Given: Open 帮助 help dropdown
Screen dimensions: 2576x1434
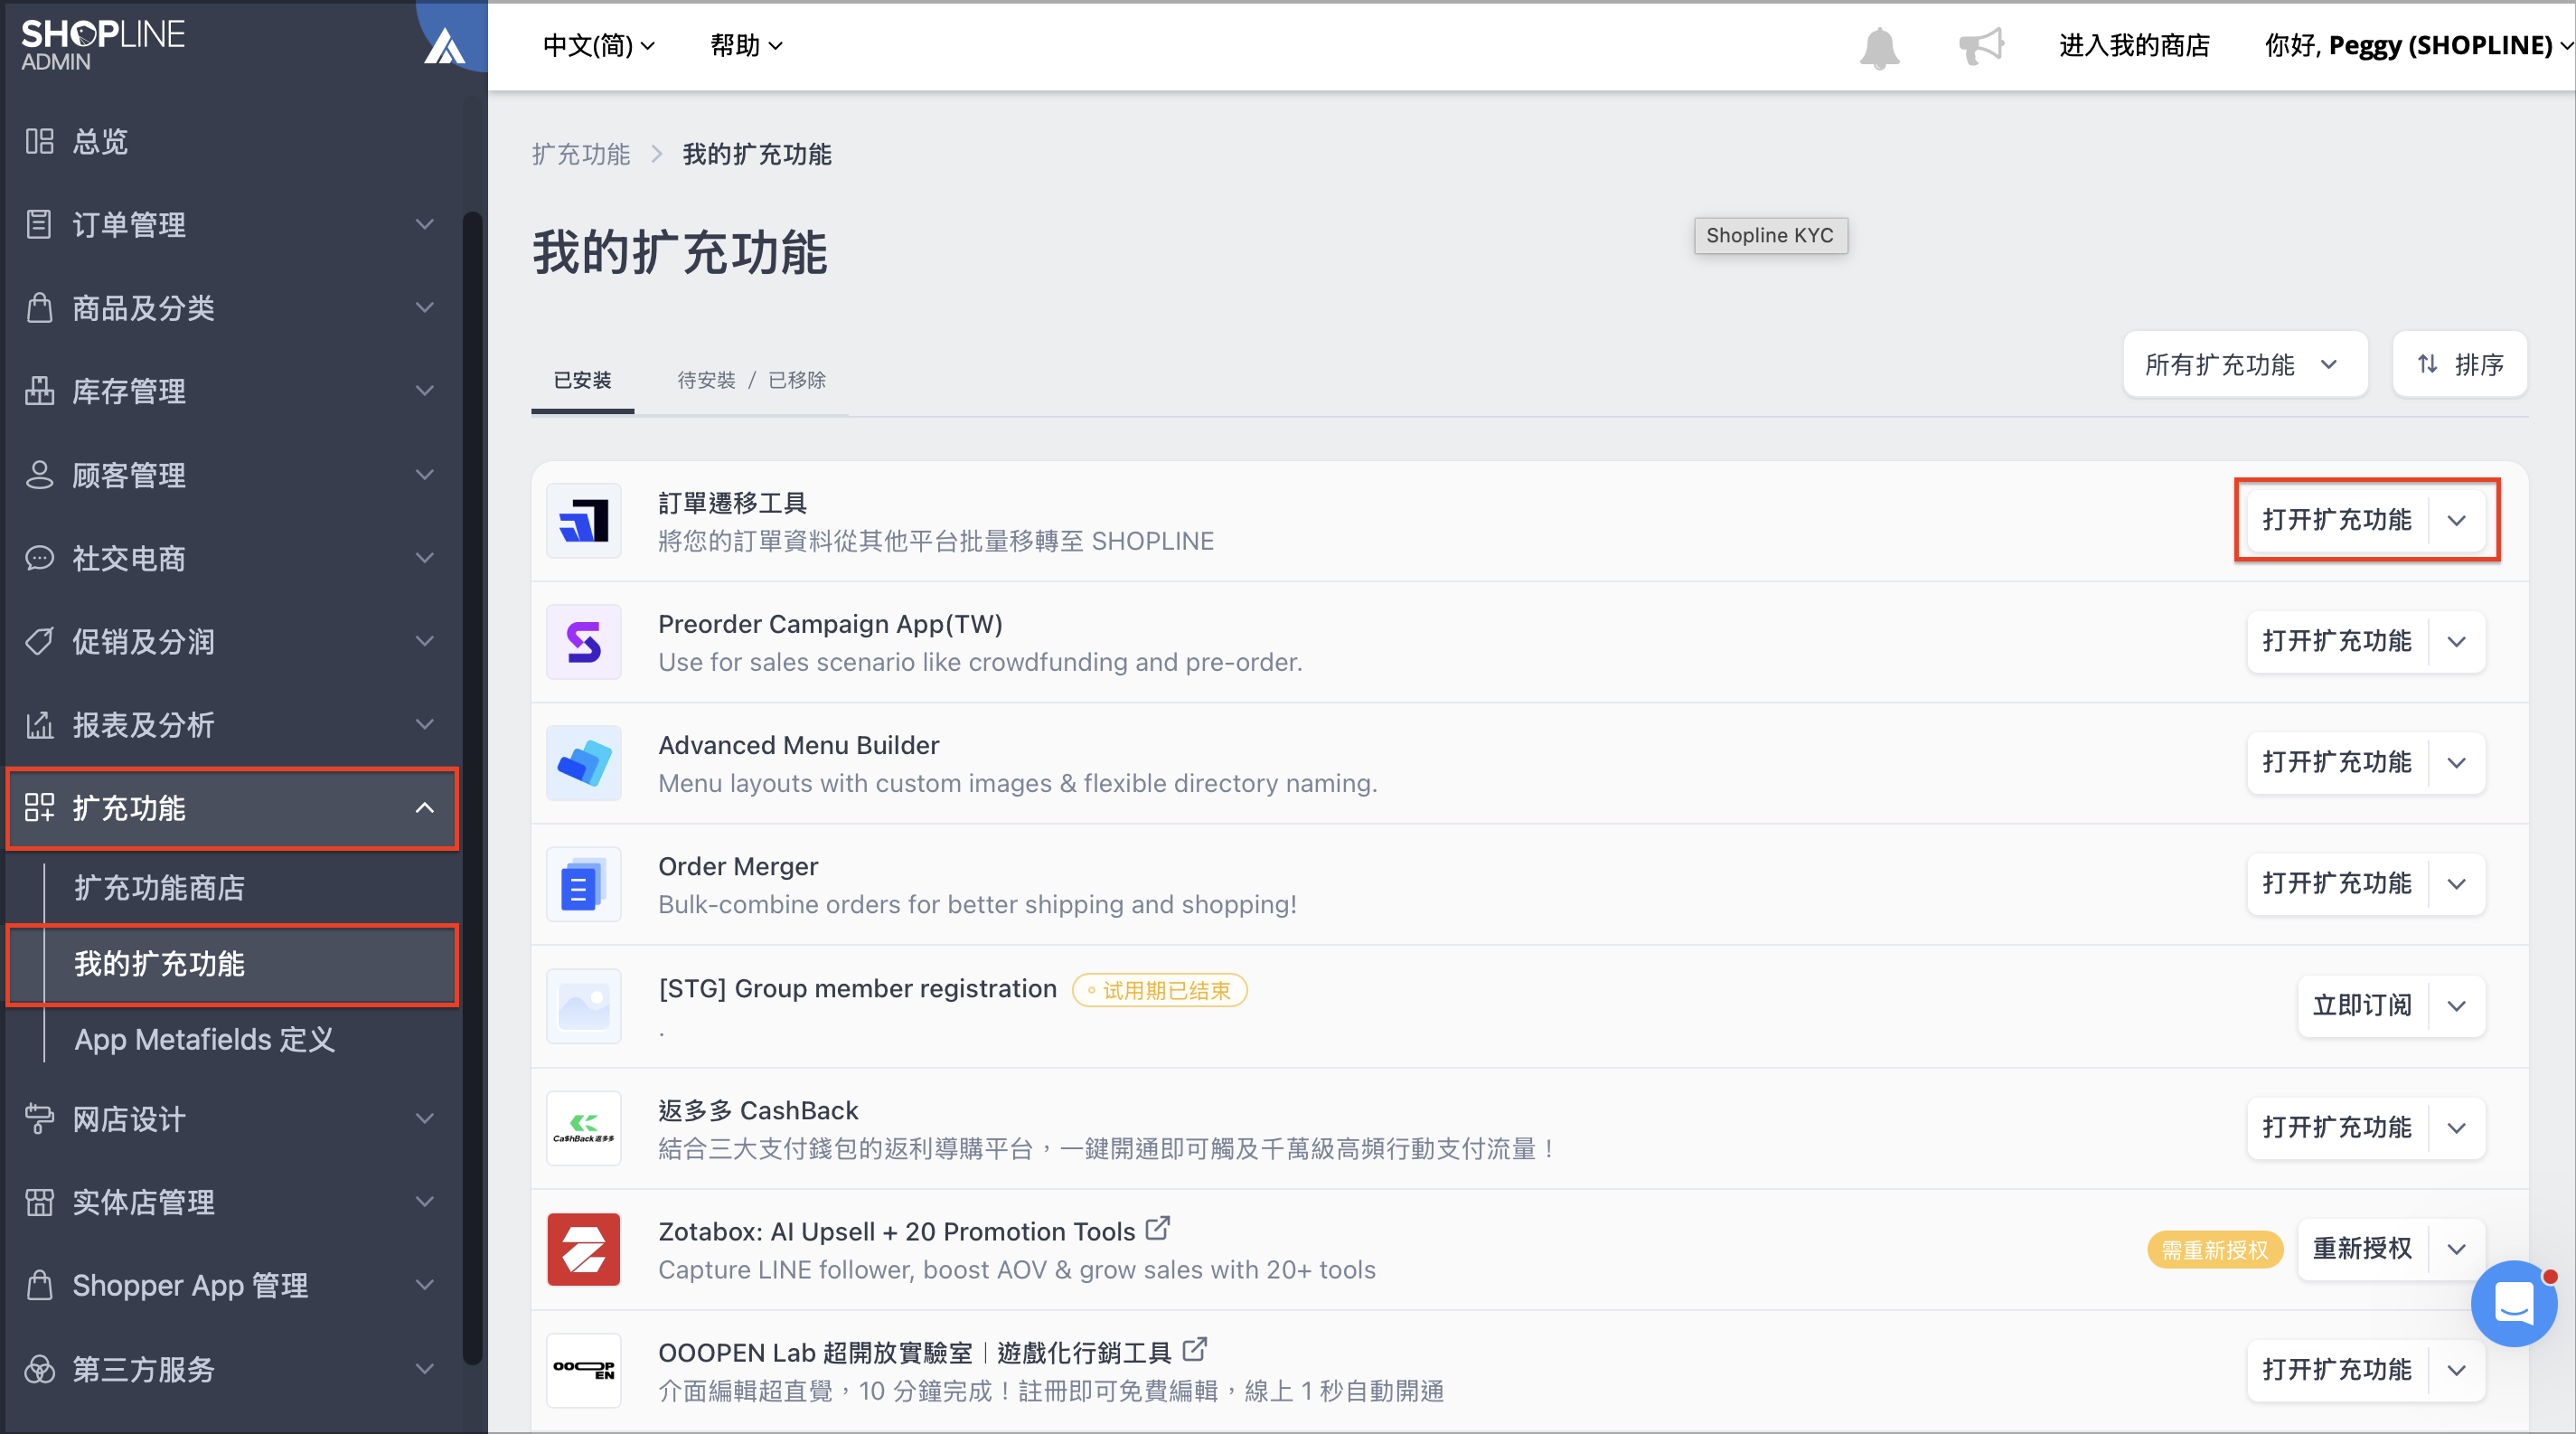Looking at the screenshot, I should click(x=746, y=46).
